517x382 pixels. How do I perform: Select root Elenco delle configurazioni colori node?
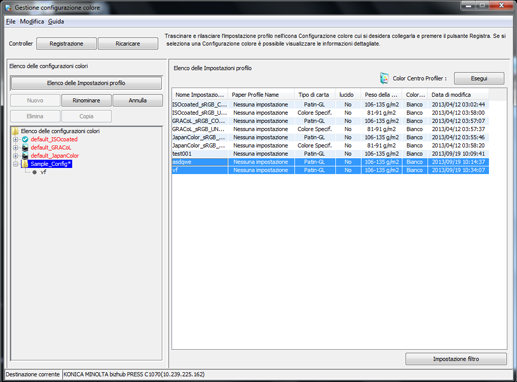tap(60, 131)
